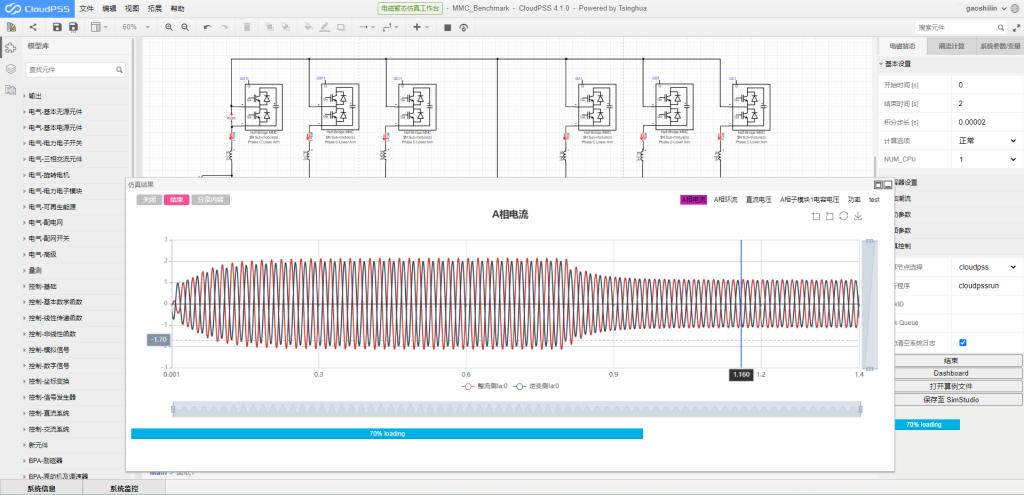Toggle the 逆变侧Ia:0 legend series
This screenshot has width=1024, height=495.
coord(535,385)
